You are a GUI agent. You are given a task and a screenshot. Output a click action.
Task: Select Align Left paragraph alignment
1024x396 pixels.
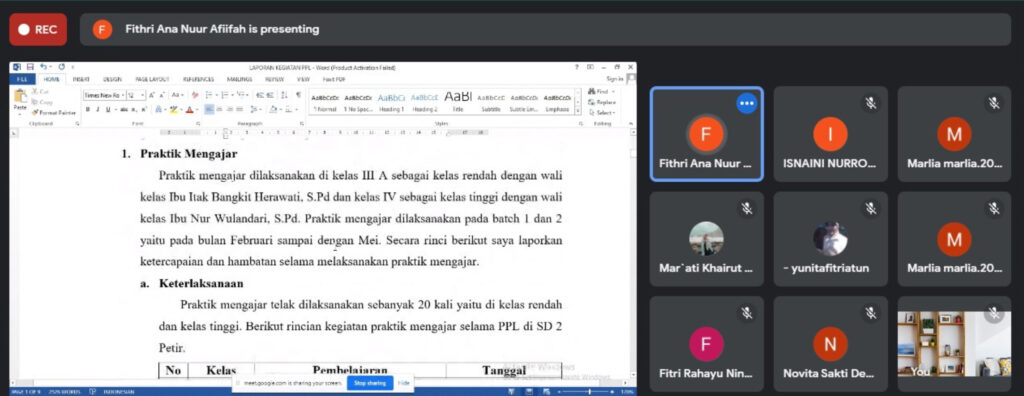point(209,109)
